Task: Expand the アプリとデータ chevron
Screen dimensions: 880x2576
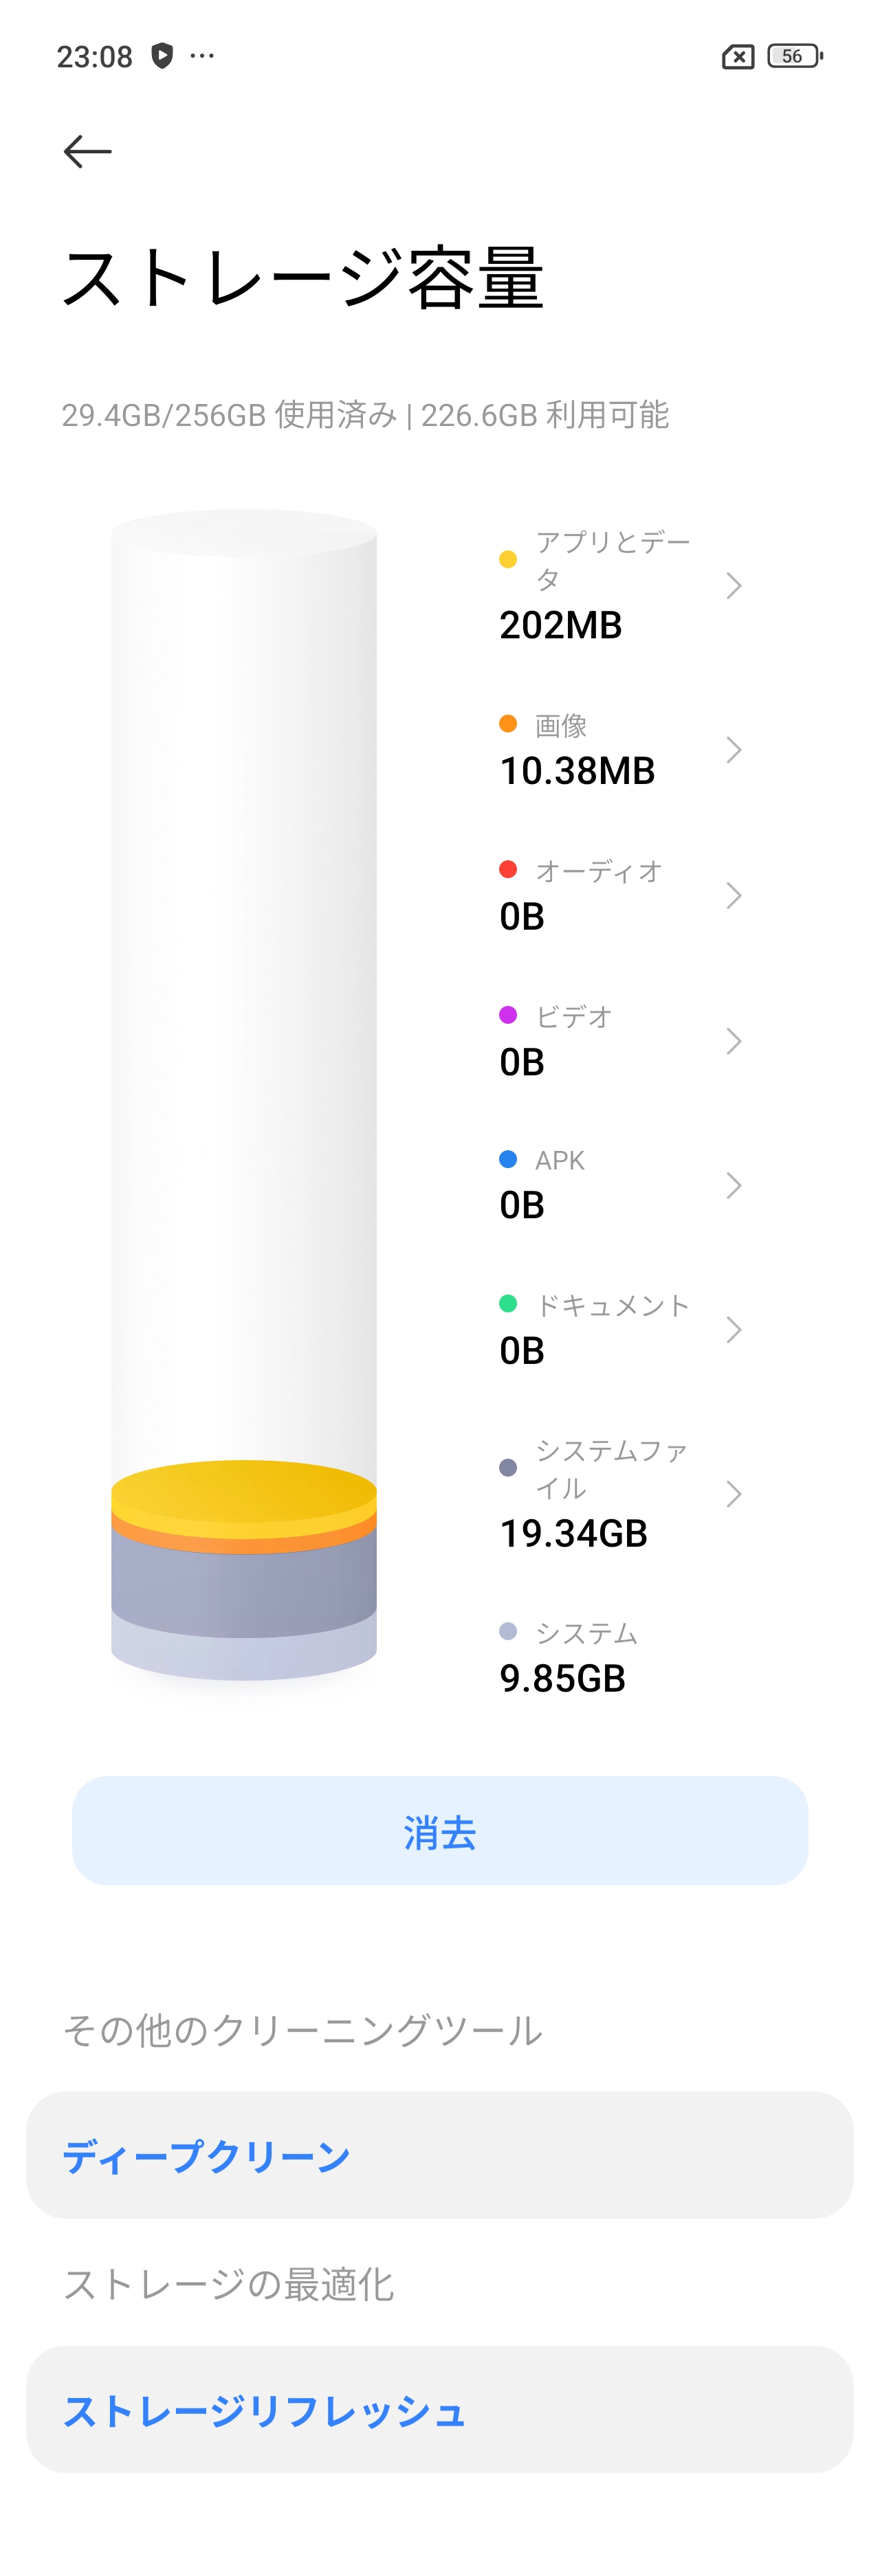Action: point(733,586)
